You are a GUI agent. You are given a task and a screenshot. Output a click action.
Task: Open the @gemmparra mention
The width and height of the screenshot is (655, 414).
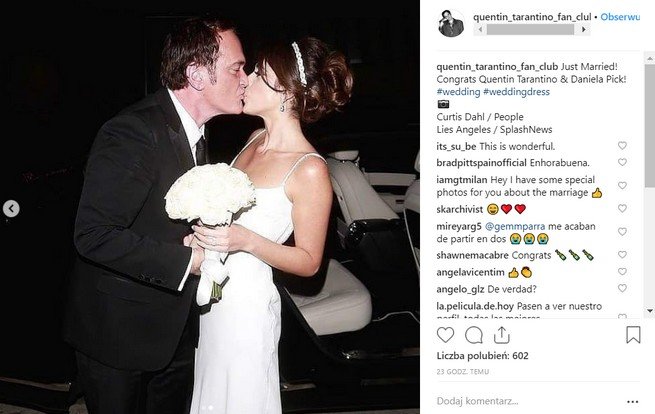(x=515, y=226)
